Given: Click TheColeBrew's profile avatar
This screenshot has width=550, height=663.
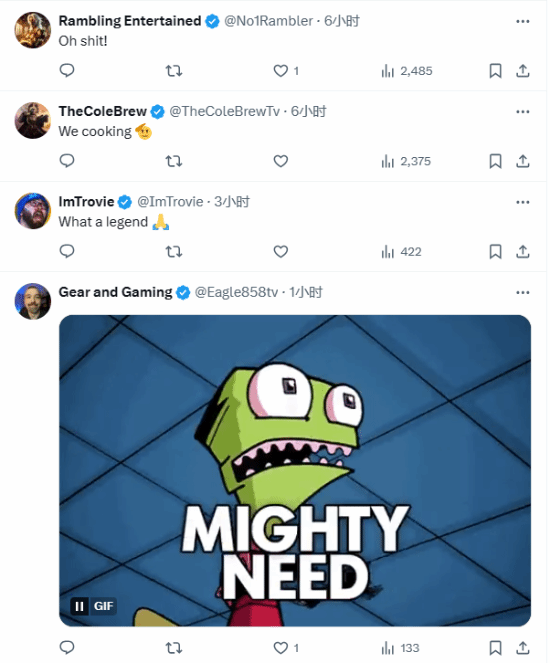Looking at the screenshot, I should pos(33,120).
